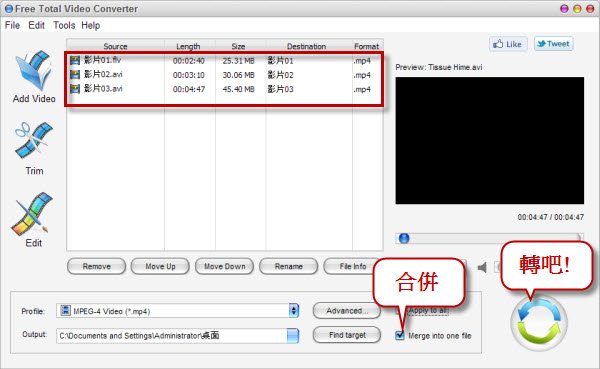The image size is (600, 369).
Task: Open the Help menu
Action: (x=91, y=25)
